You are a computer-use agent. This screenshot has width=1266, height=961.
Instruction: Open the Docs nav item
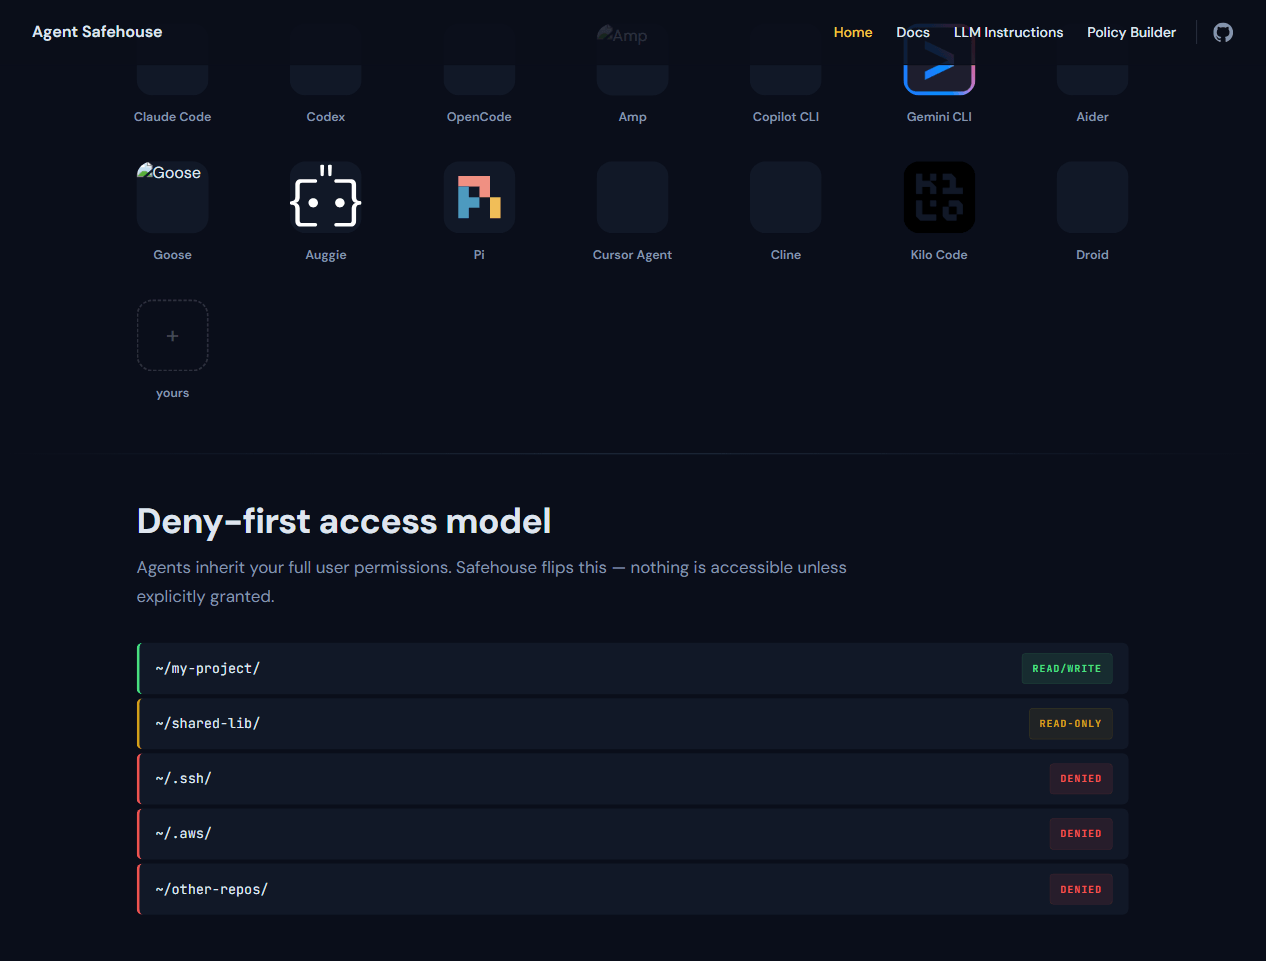coord(913,32)
